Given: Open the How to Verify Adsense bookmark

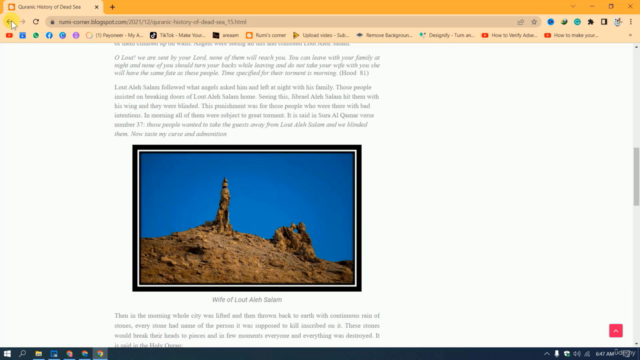Looking at the screenshot, I should [509, 36].
